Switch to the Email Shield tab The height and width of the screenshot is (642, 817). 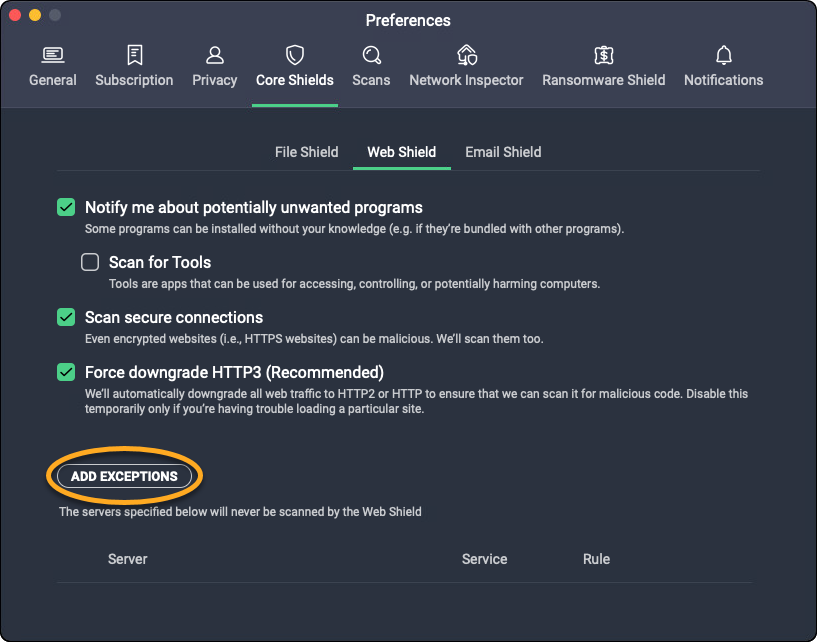click(x=503, y=152)
